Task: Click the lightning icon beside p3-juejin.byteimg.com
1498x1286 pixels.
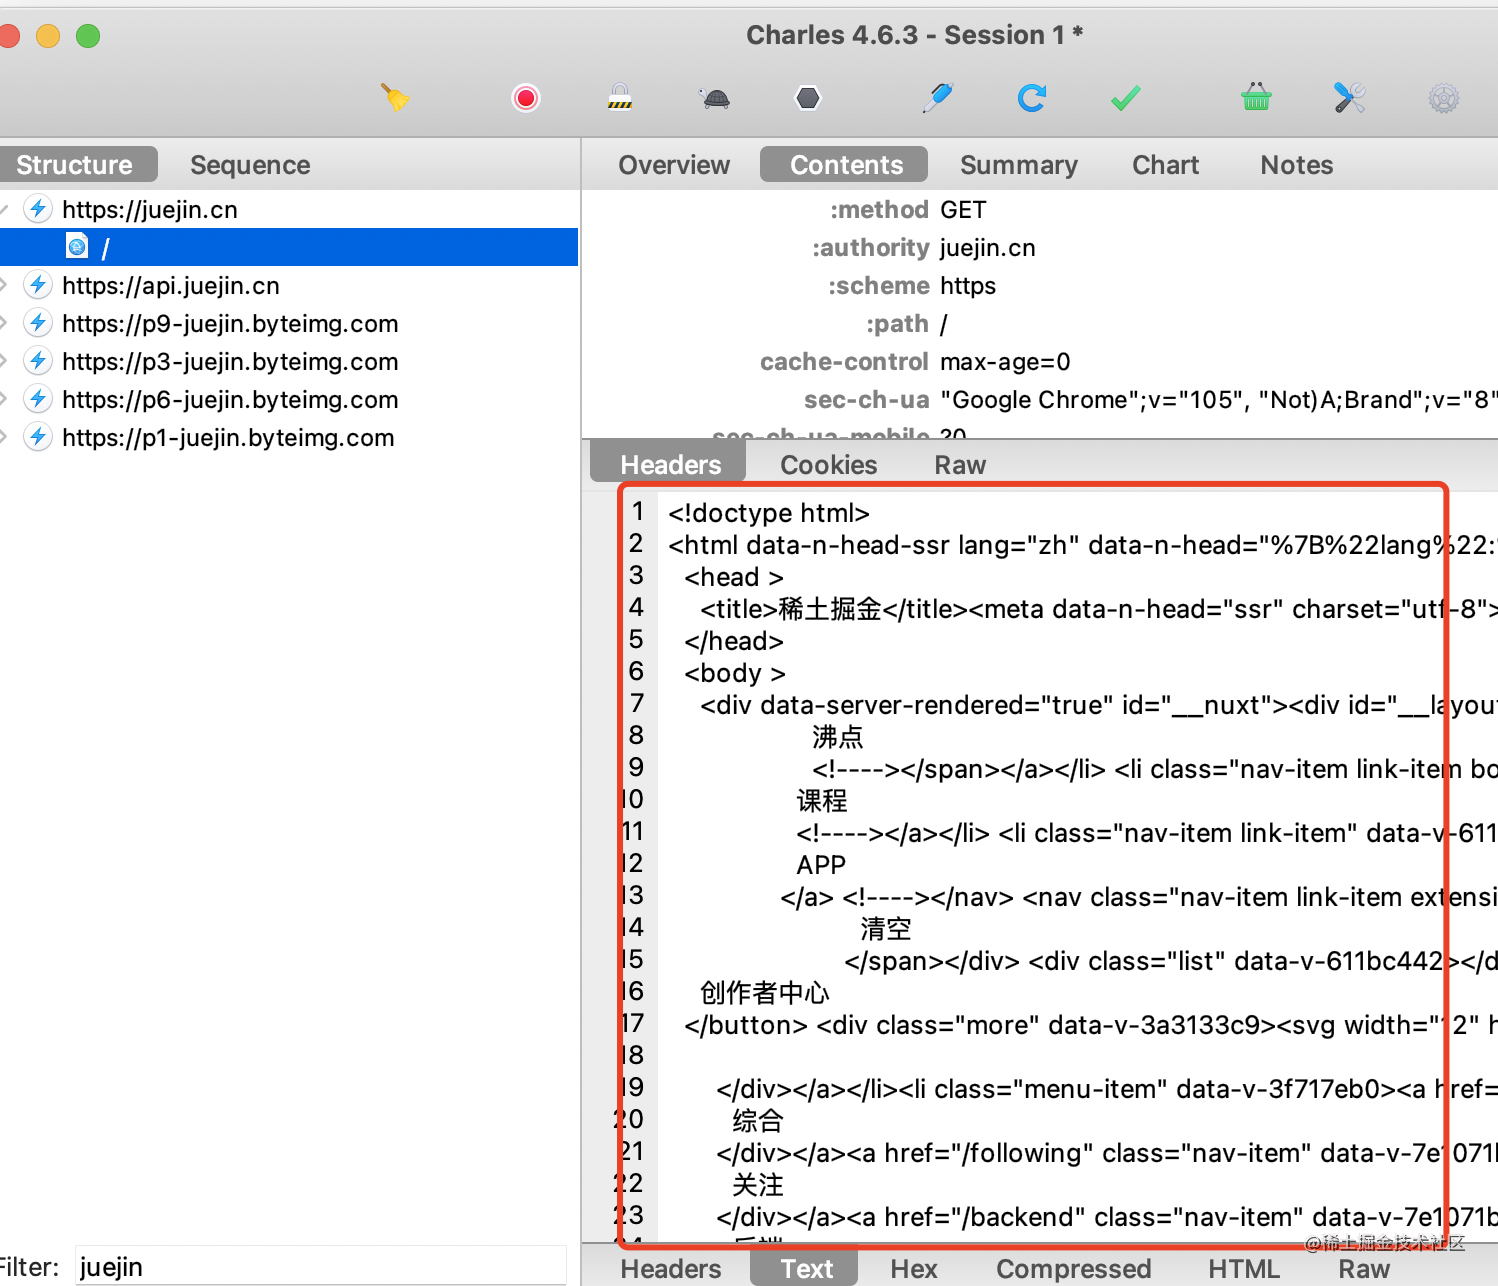Action: 38,361
